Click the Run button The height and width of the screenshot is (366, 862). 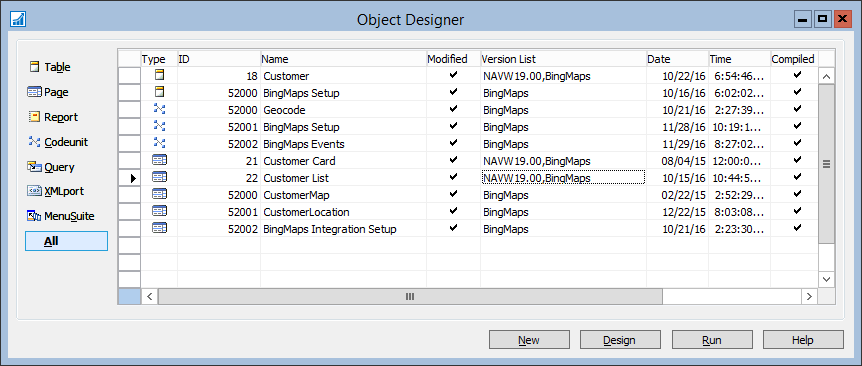[x=712, y=340]
